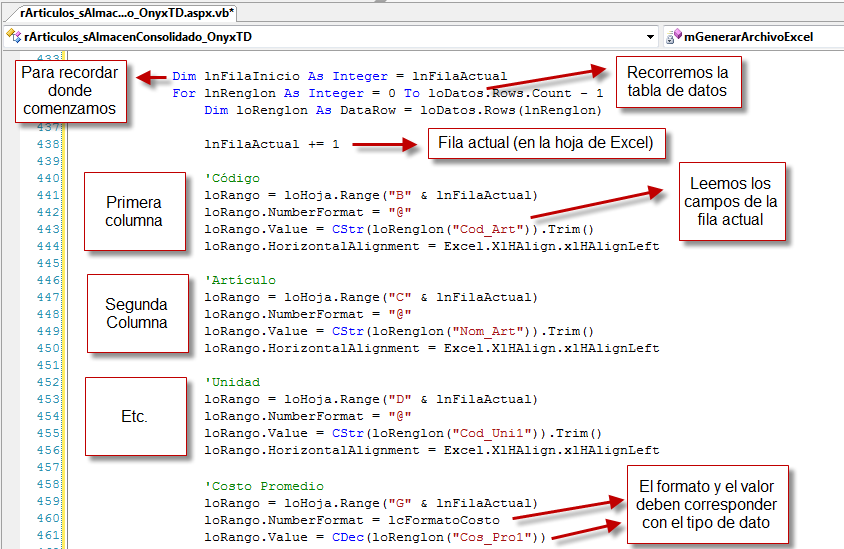This screenshot has height=549, width=844.
Task: Click the 'Artículo comment line
Action: point(240,280)
